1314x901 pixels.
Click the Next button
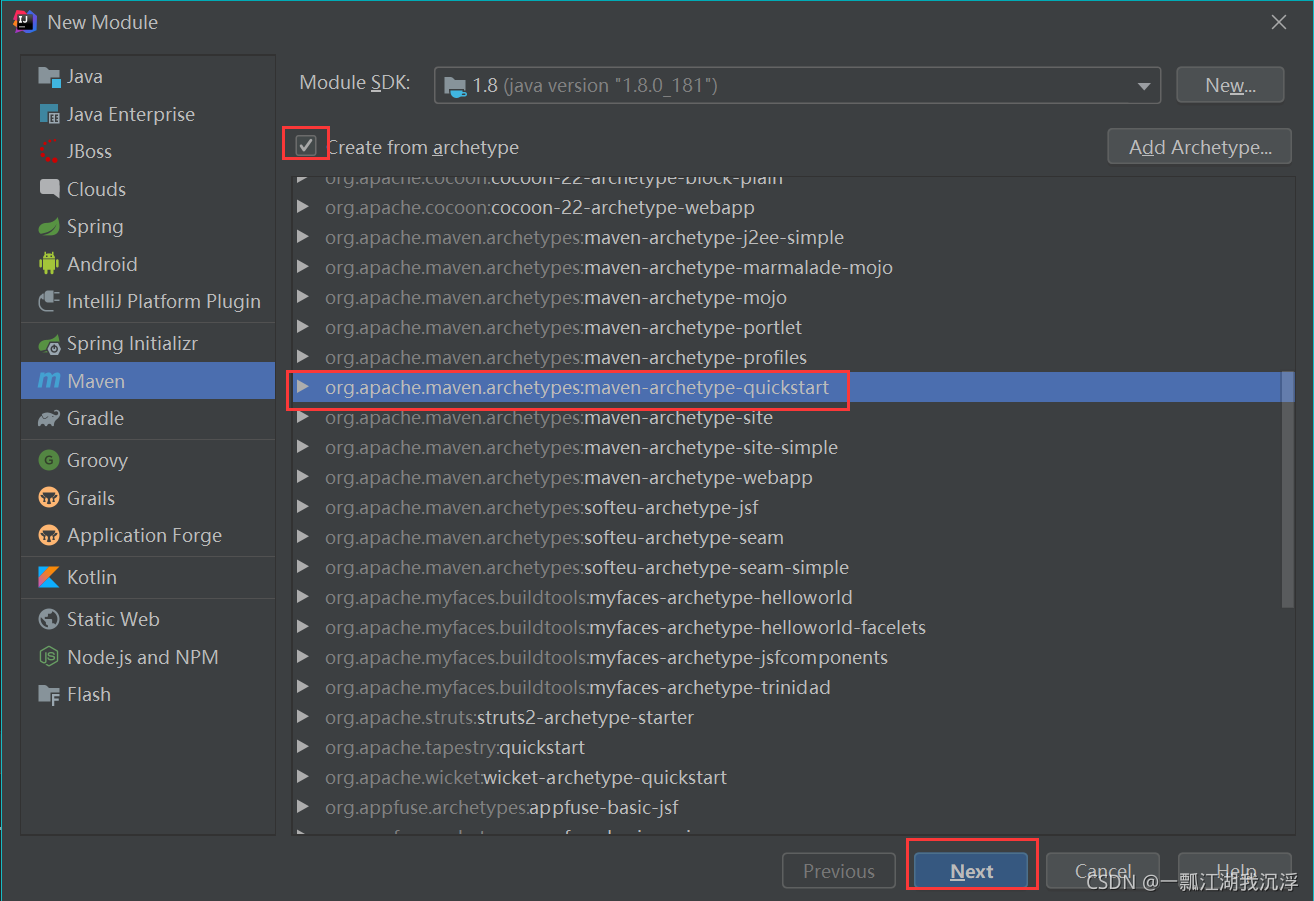tap(971, 871)
